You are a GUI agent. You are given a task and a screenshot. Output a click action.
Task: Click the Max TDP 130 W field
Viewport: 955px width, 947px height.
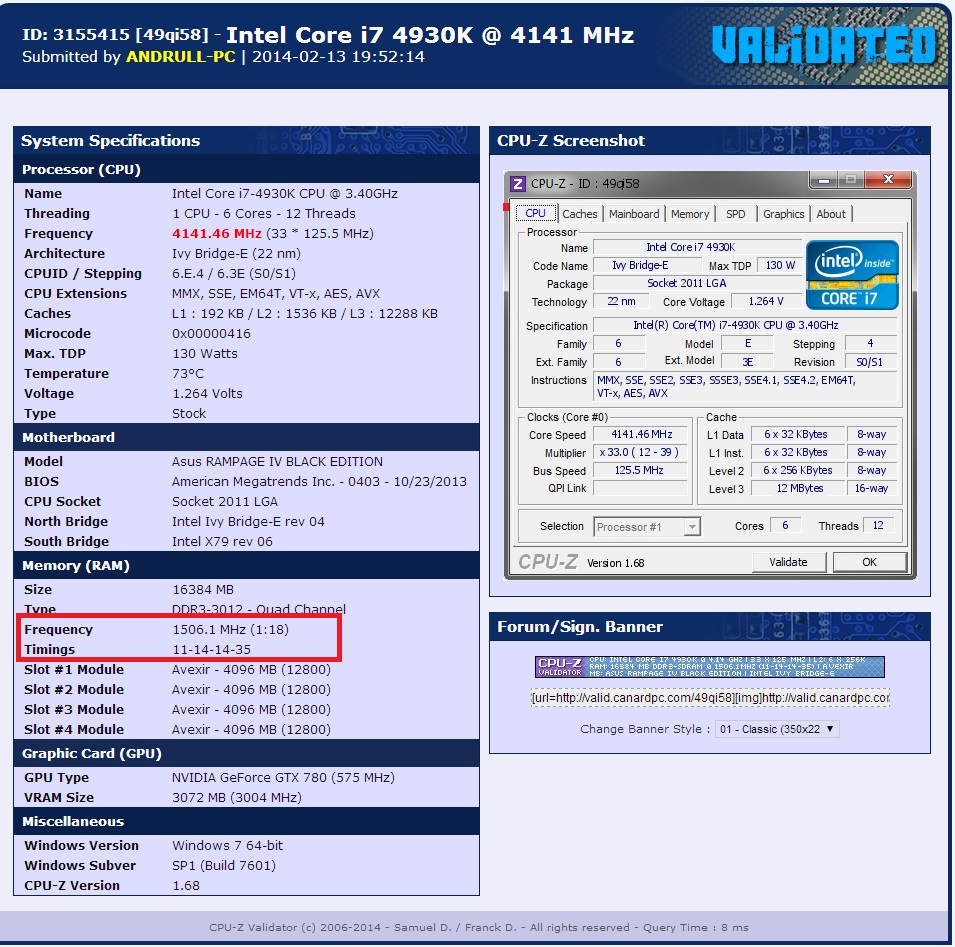coord(780,266)
